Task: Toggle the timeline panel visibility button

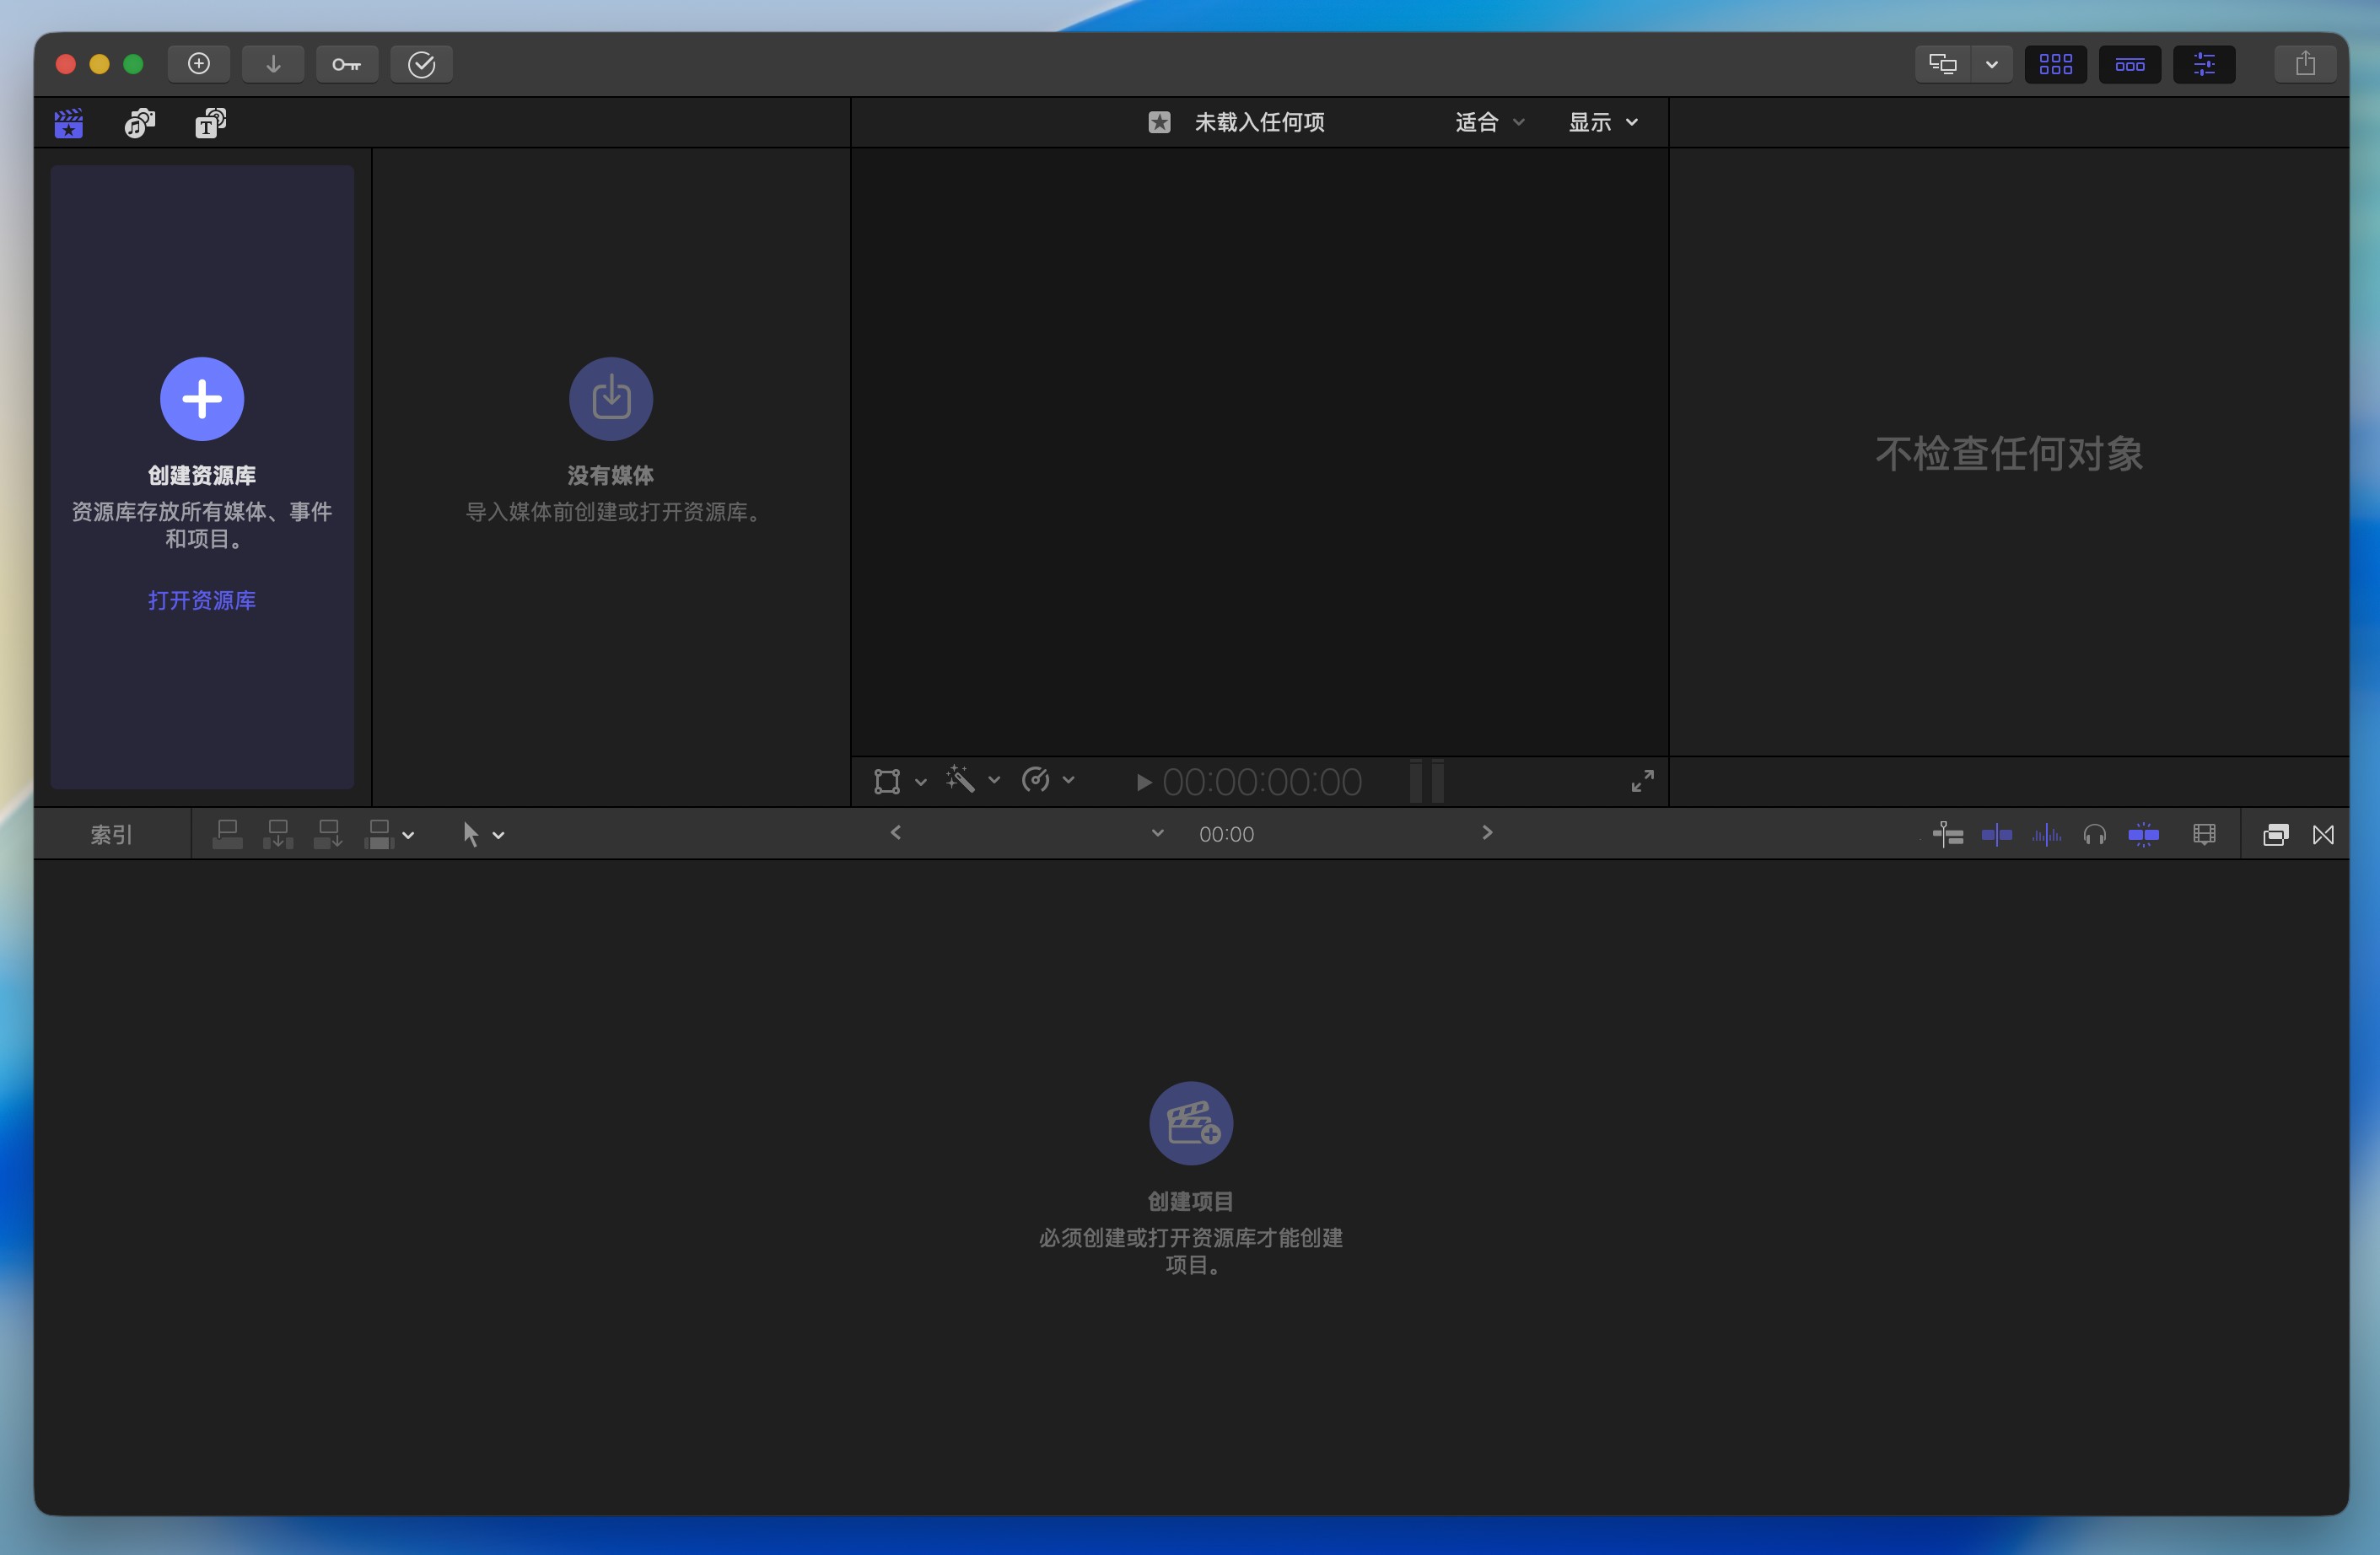Action: click(2129, 64)
